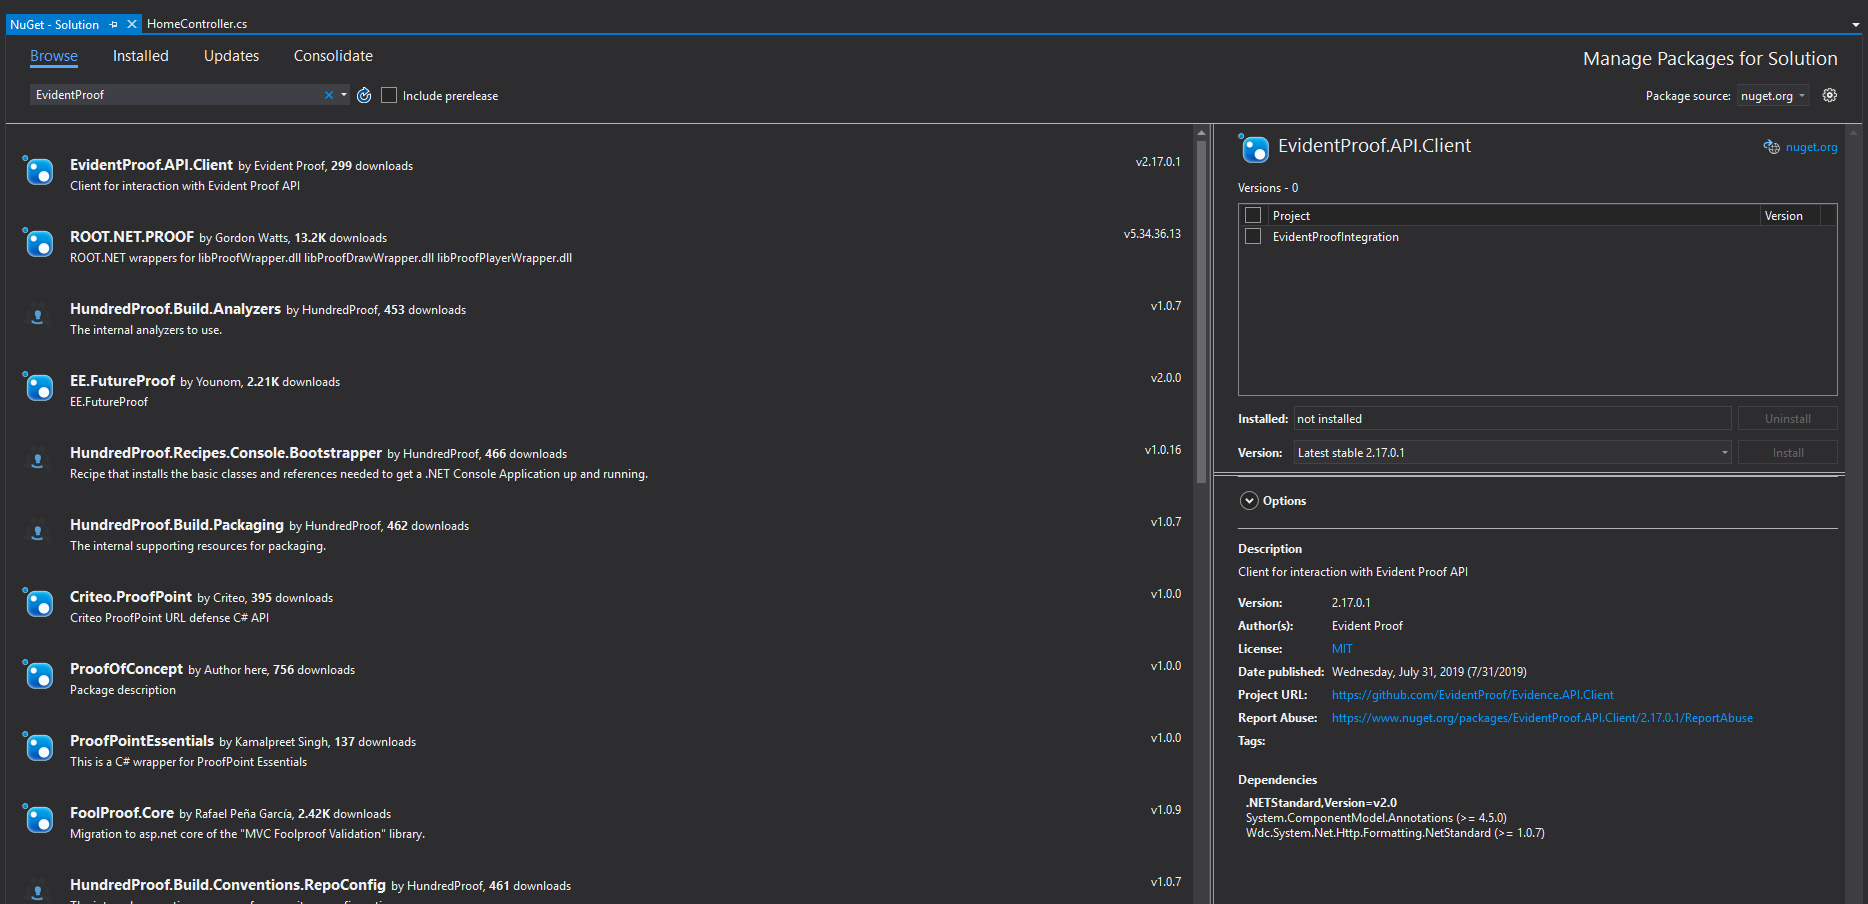
Task: Open the MIT license link
Action: click(1342, 649)
